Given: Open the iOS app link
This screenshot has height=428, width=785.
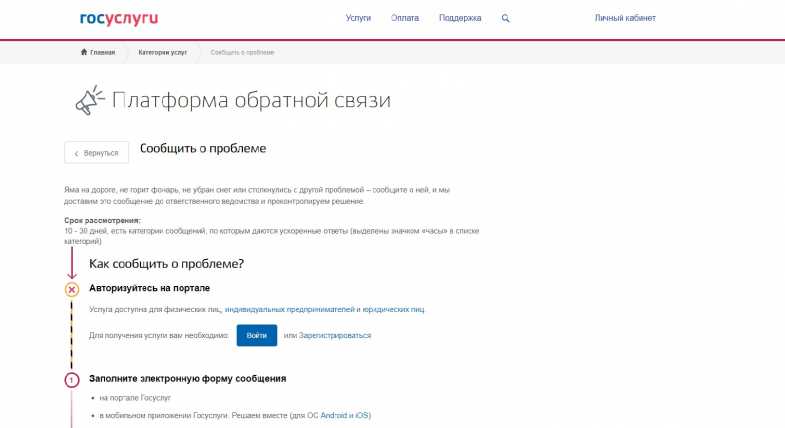Looking at the screenshot, I should pos(362,415).
